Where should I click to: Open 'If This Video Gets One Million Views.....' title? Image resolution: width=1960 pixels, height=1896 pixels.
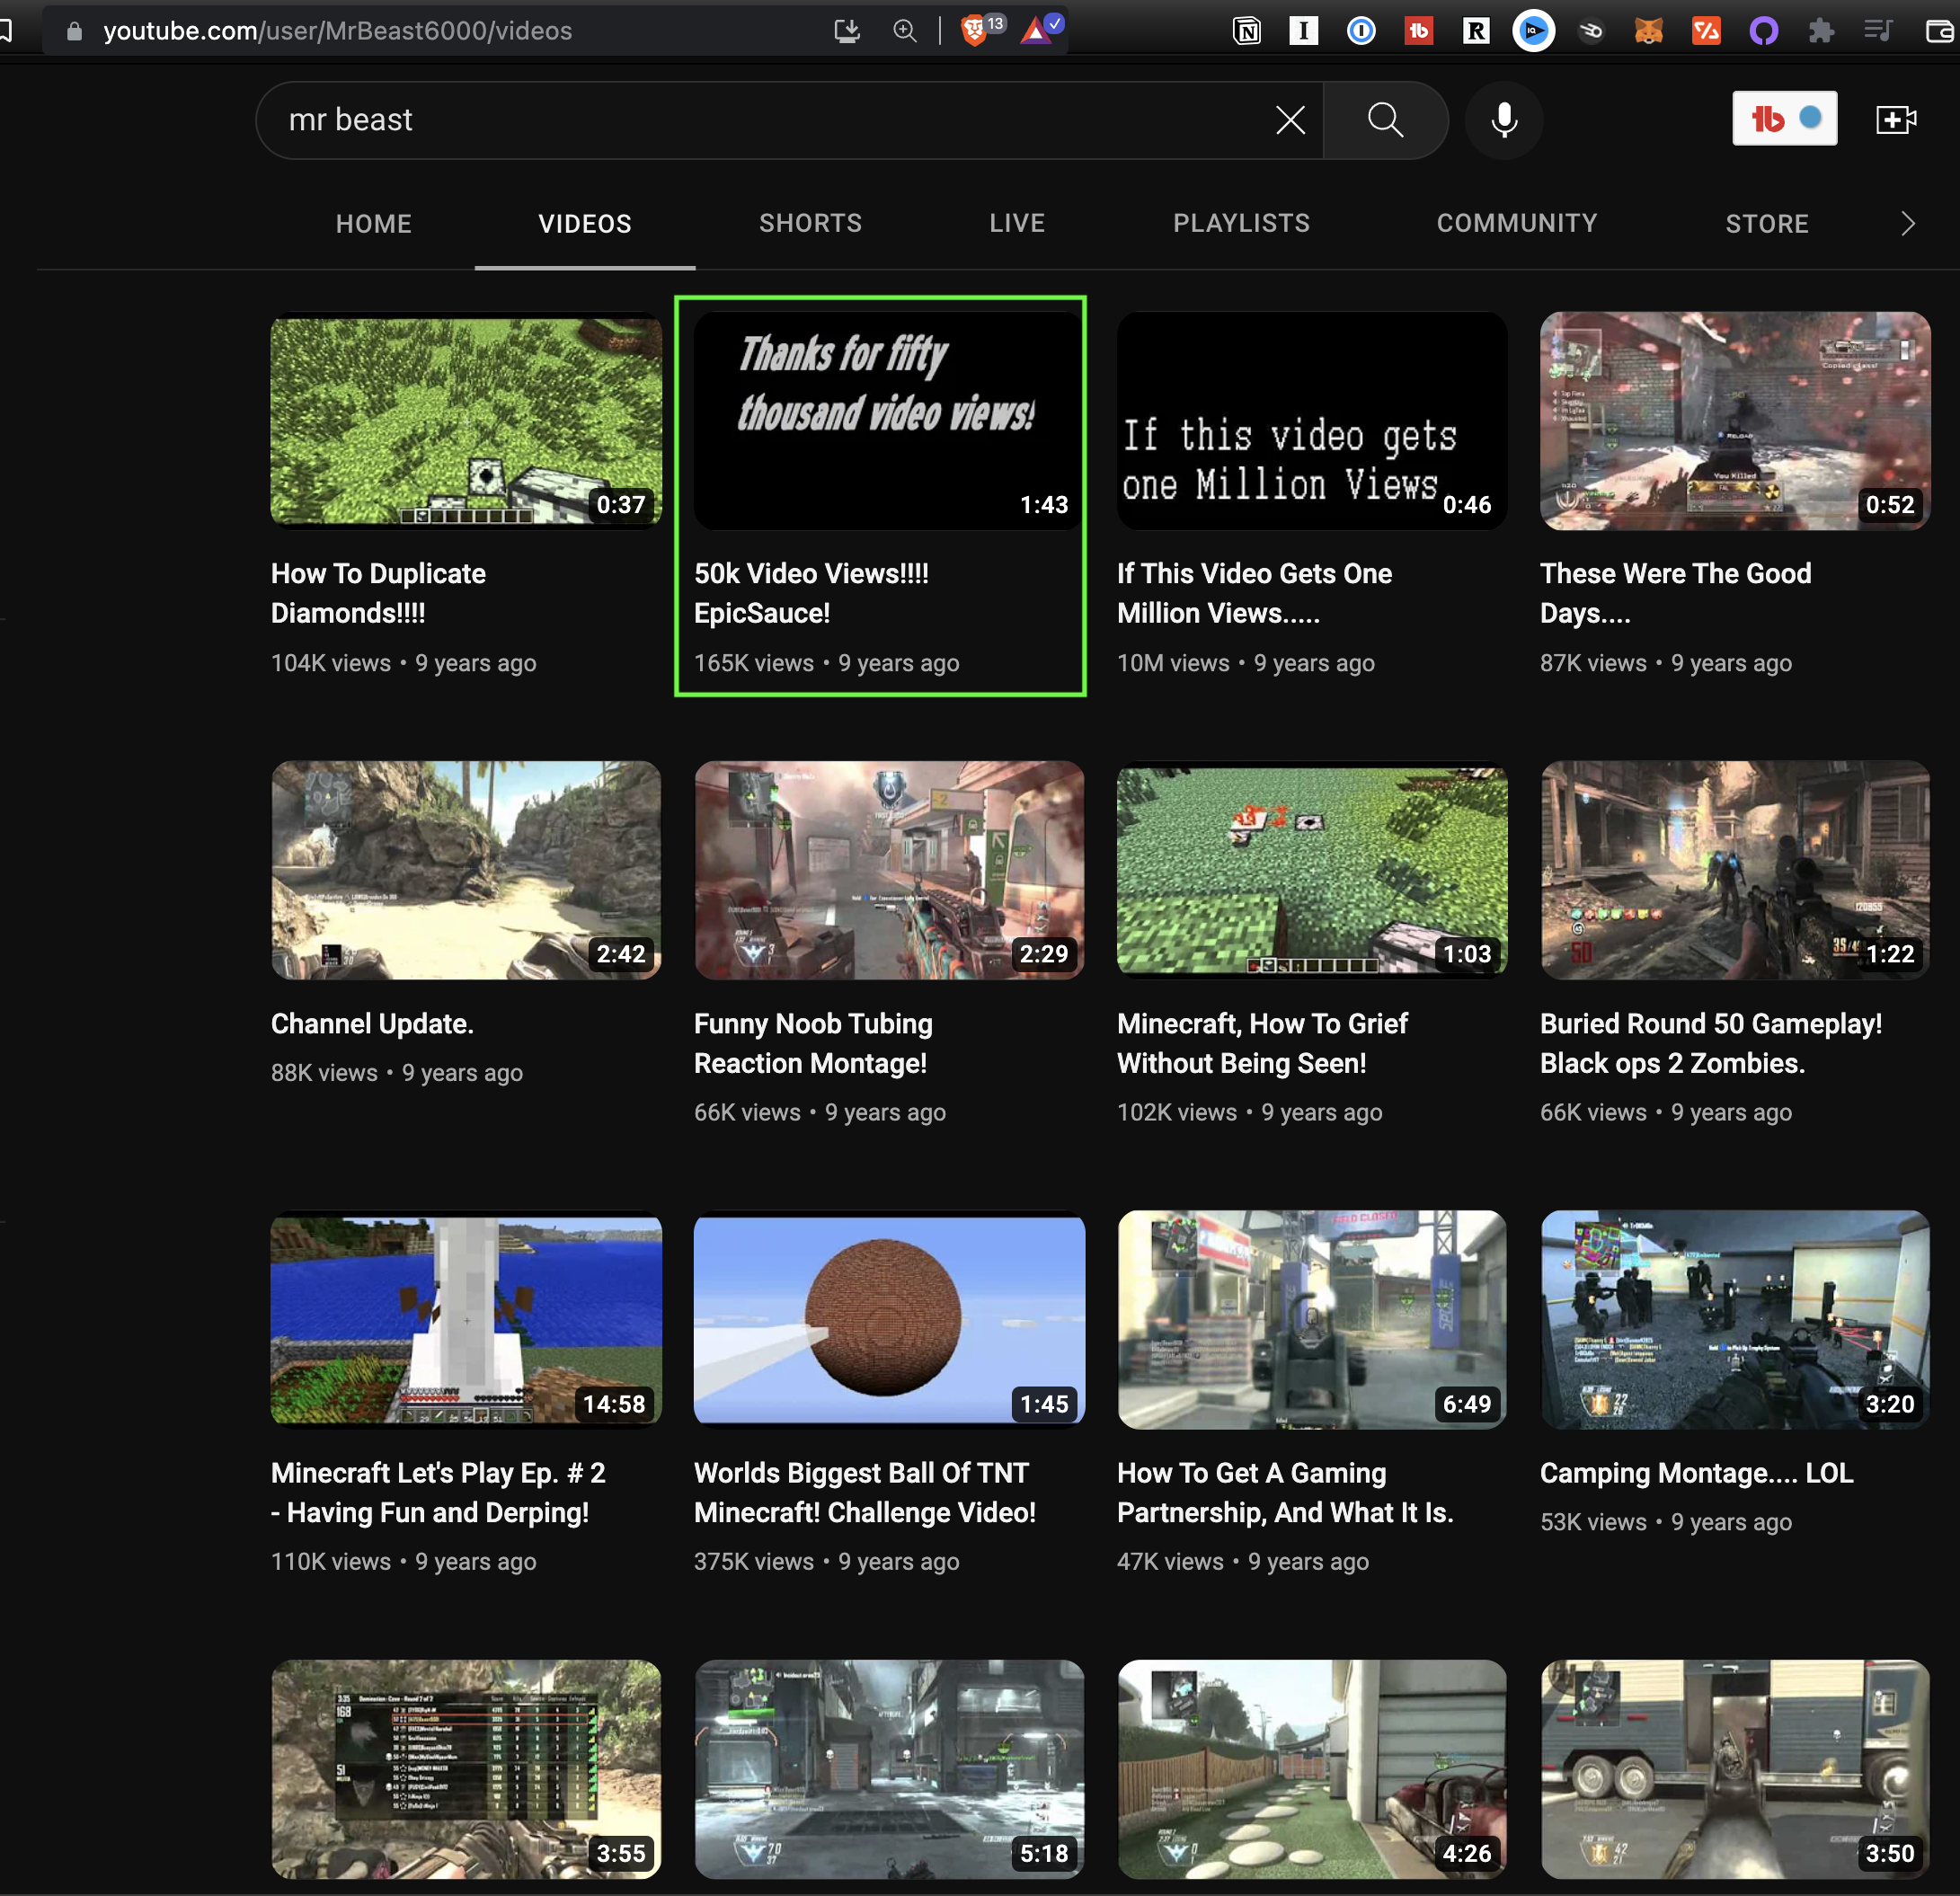[1254, 593]
